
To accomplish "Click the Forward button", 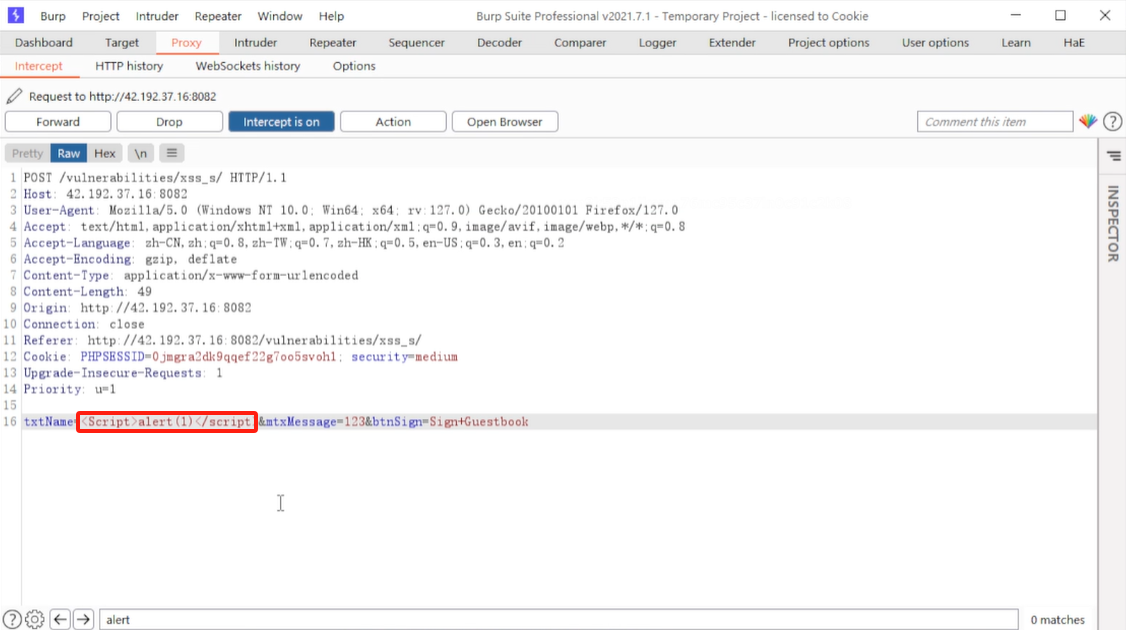I will pyautogui.click(x=58, y=122).
